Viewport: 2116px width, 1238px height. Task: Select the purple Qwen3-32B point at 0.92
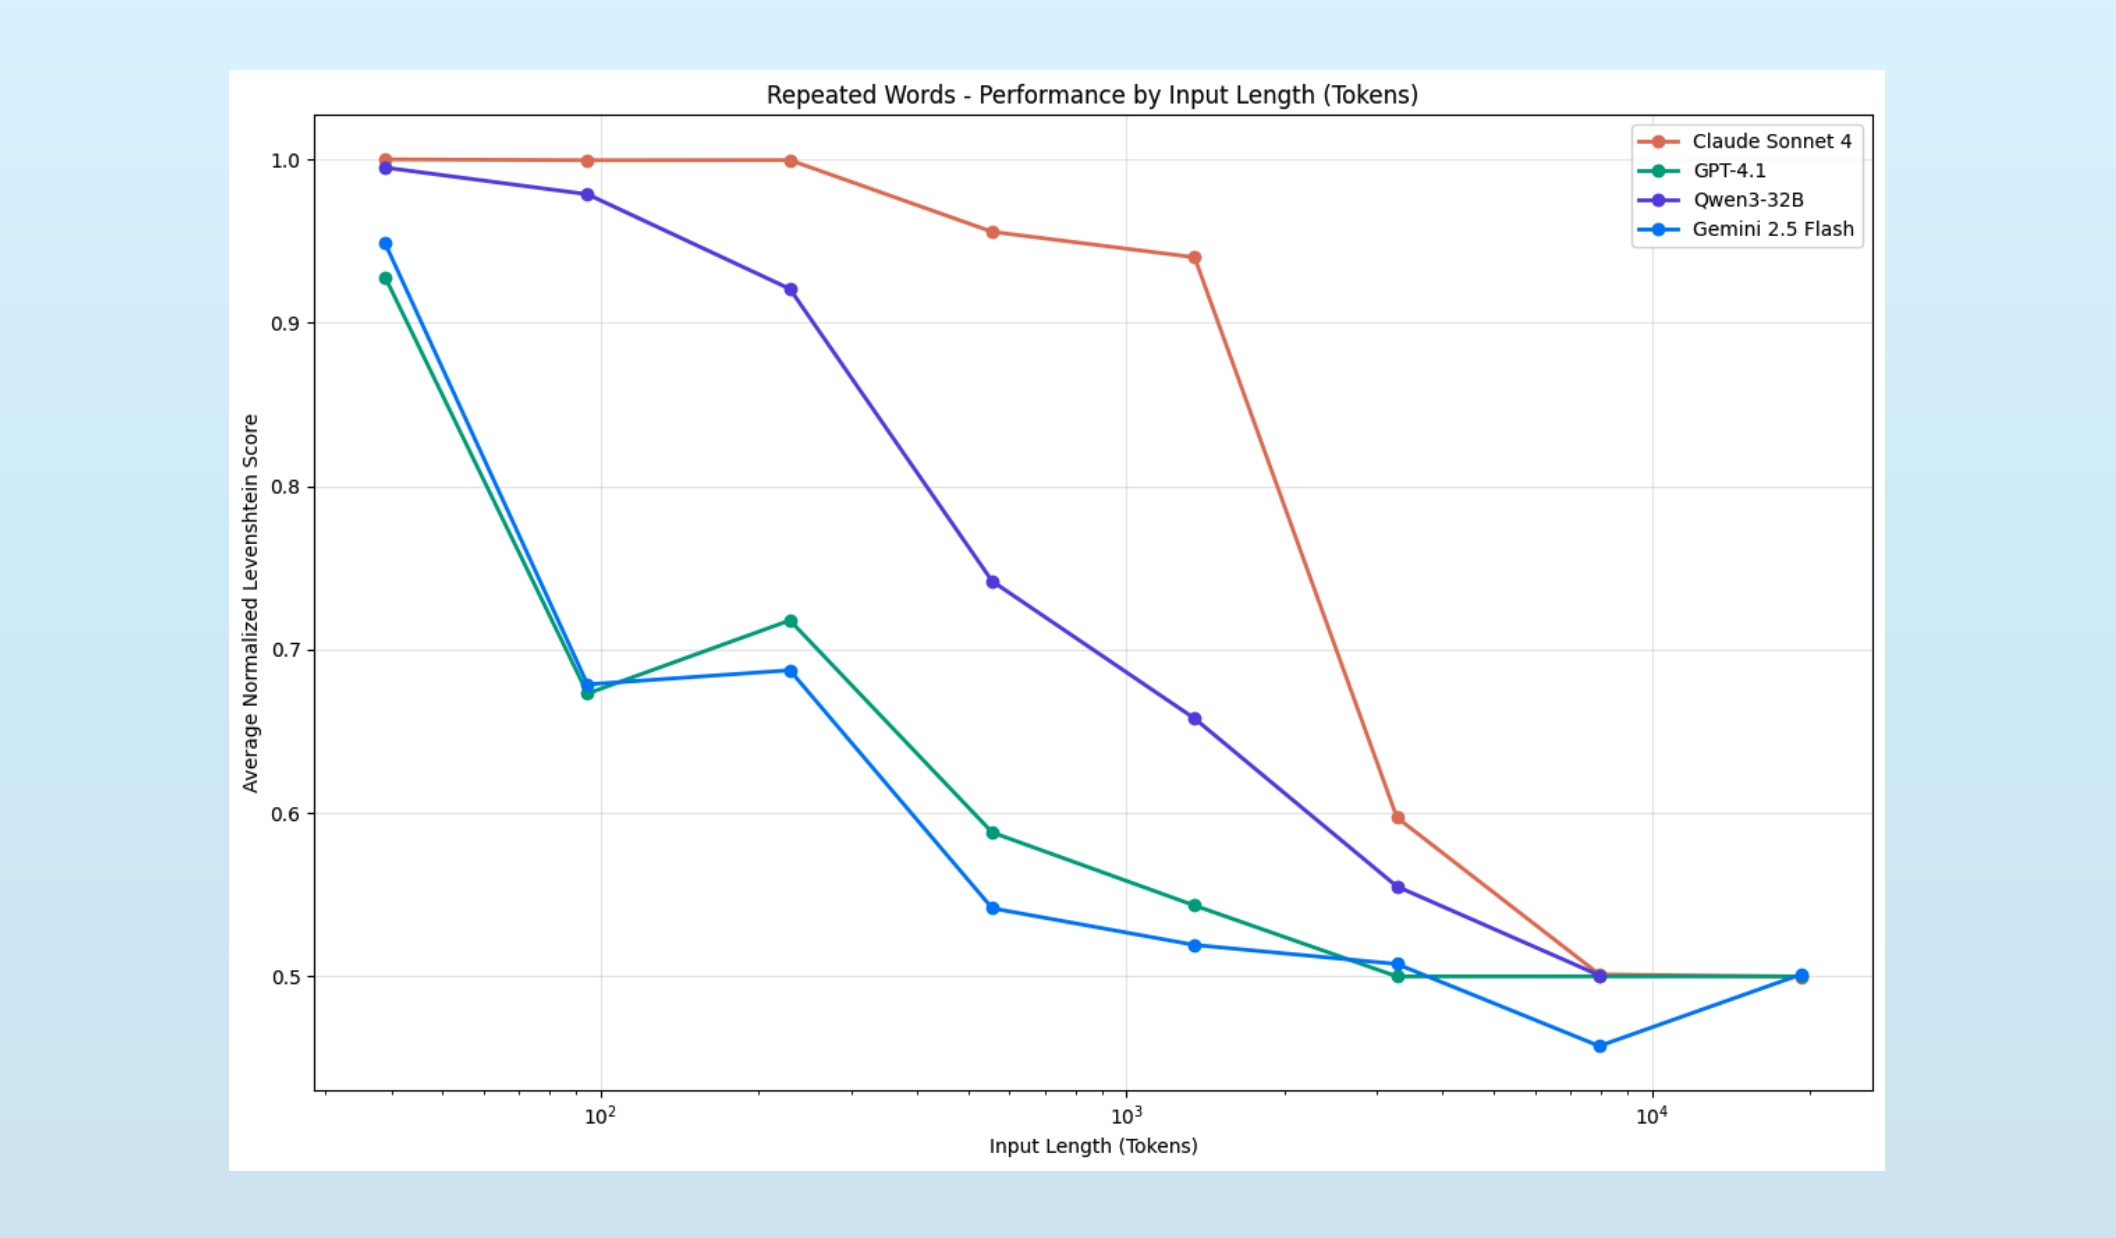(x=791, y=289)
